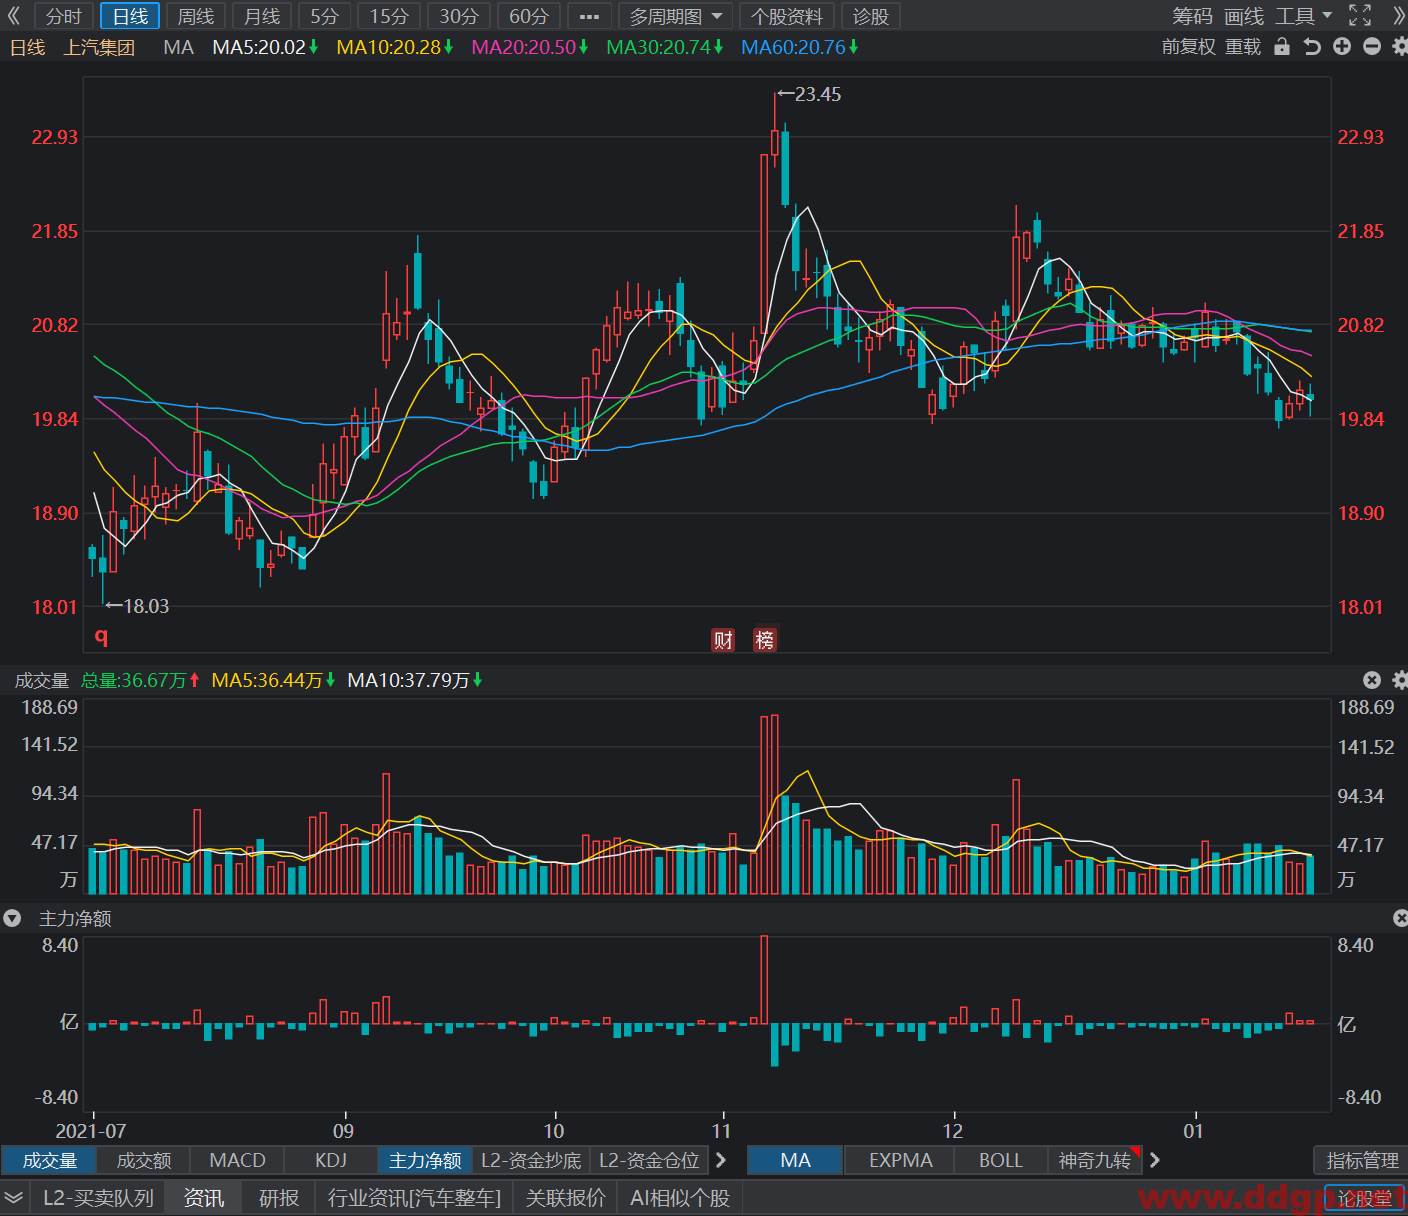Open main chart settings gear
This screenshot has height=1216, width=1408.
(x=1400, y=47)
